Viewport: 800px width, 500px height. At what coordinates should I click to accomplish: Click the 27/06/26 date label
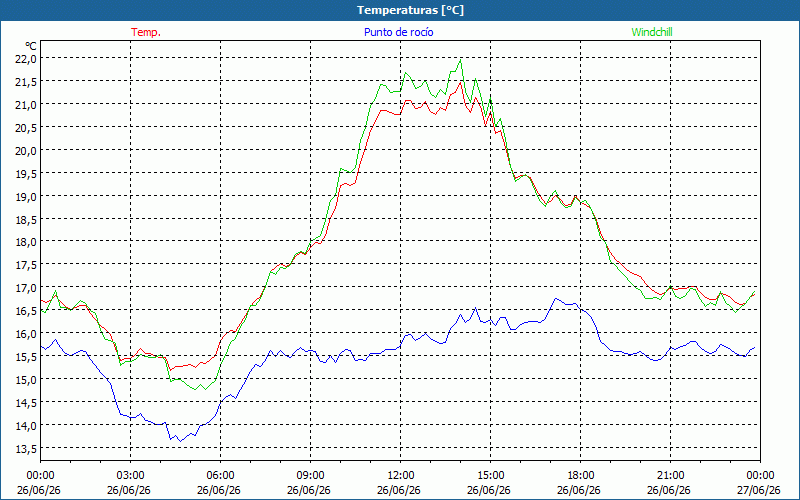click(x=759, y=490)
